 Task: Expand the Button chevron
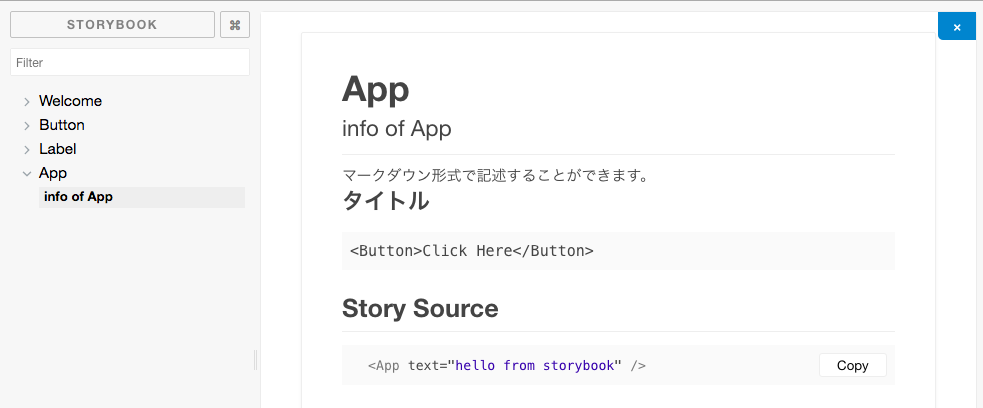[26, 125]
